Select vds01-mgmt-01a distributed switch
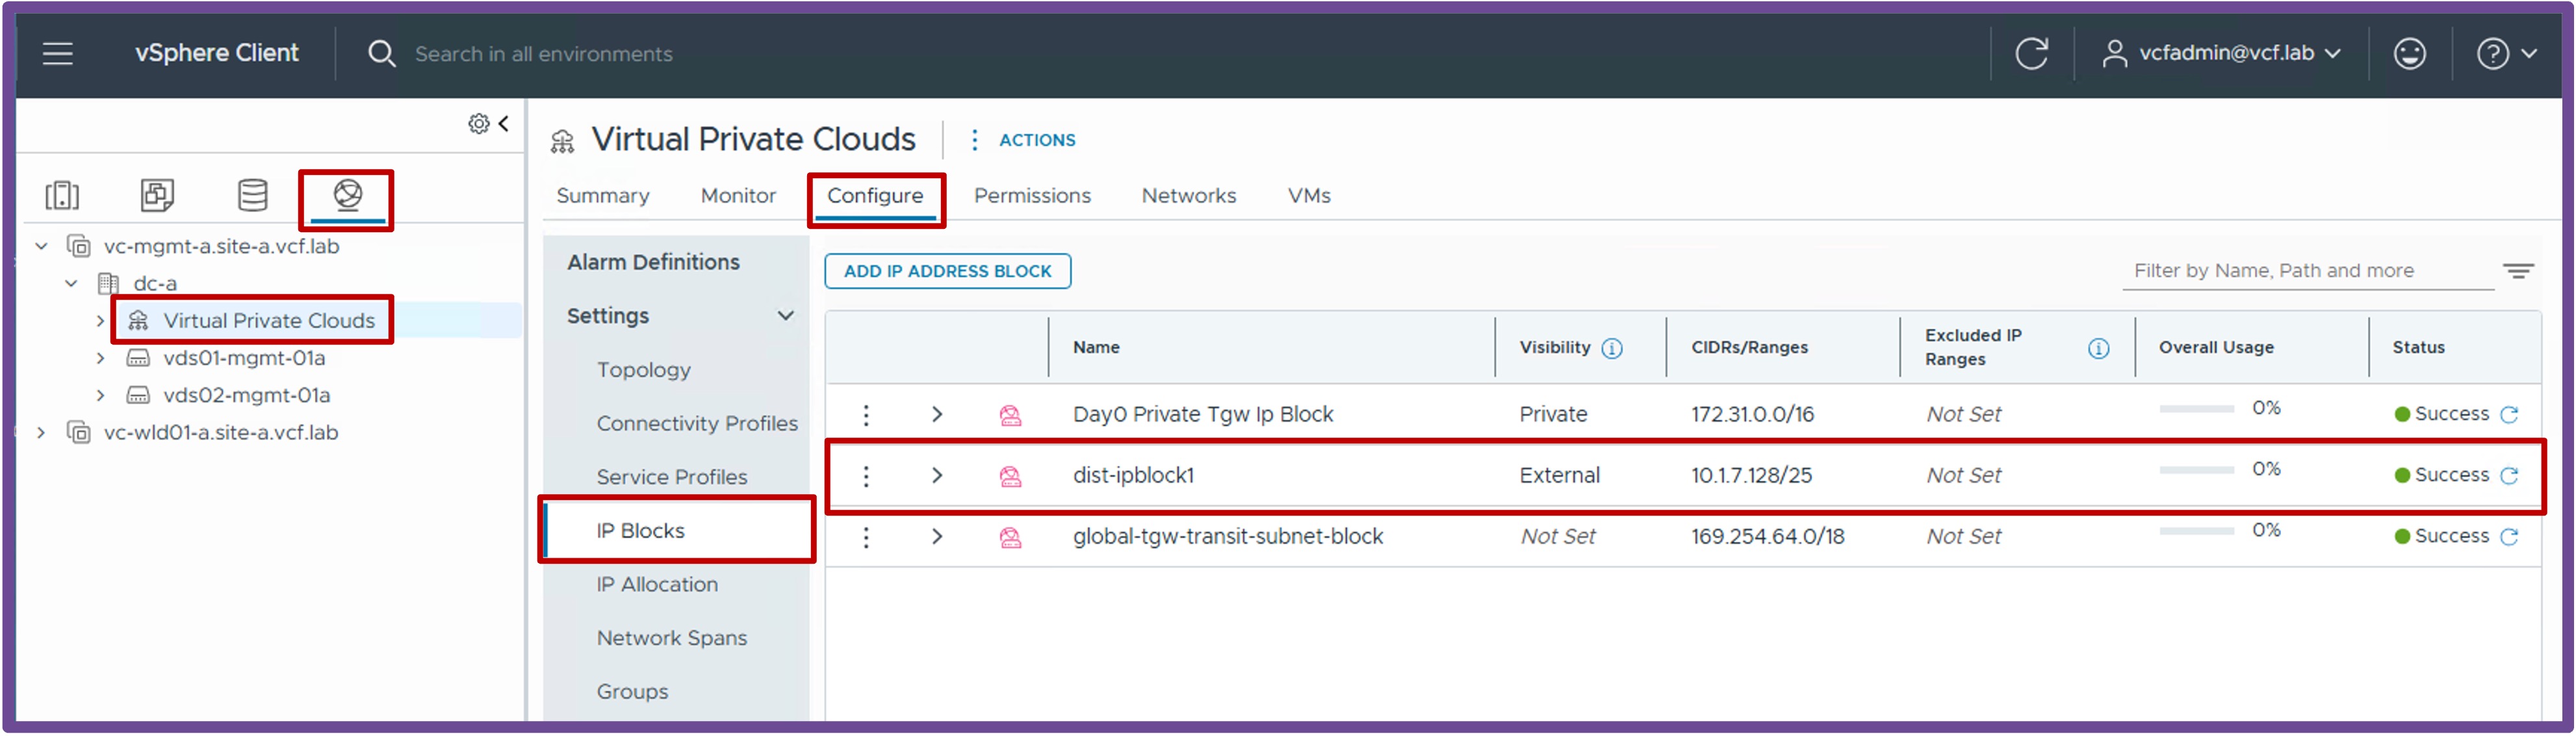 click(244, 358)
